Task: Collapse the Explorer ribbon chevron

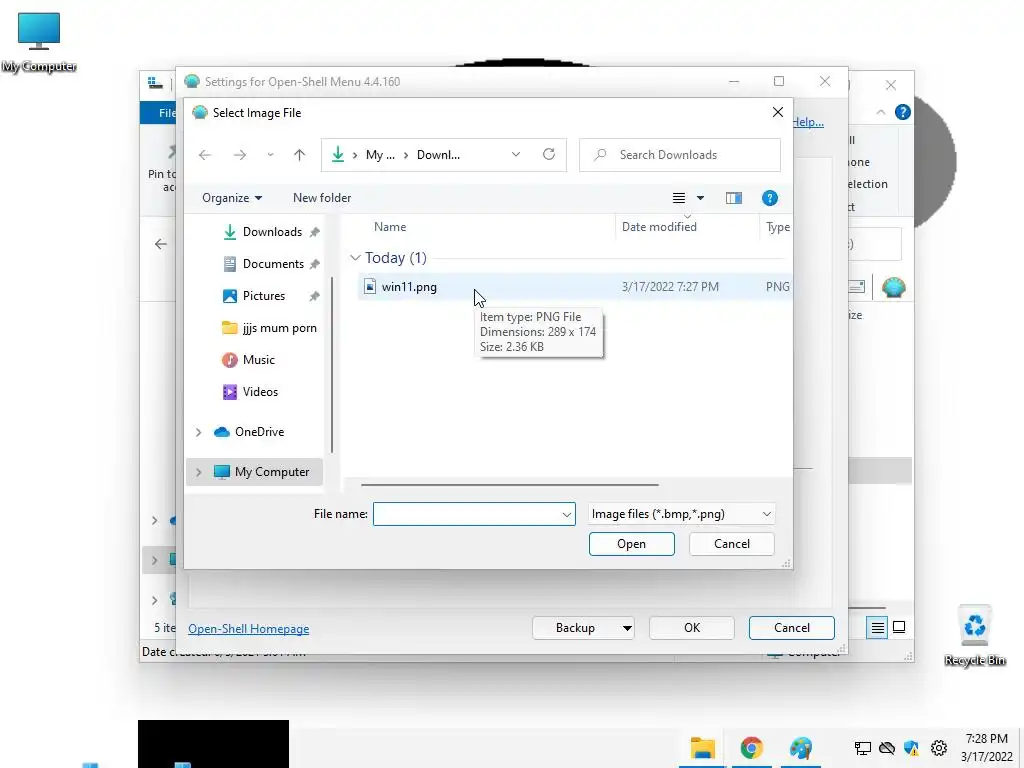Action: click(880, 112)
